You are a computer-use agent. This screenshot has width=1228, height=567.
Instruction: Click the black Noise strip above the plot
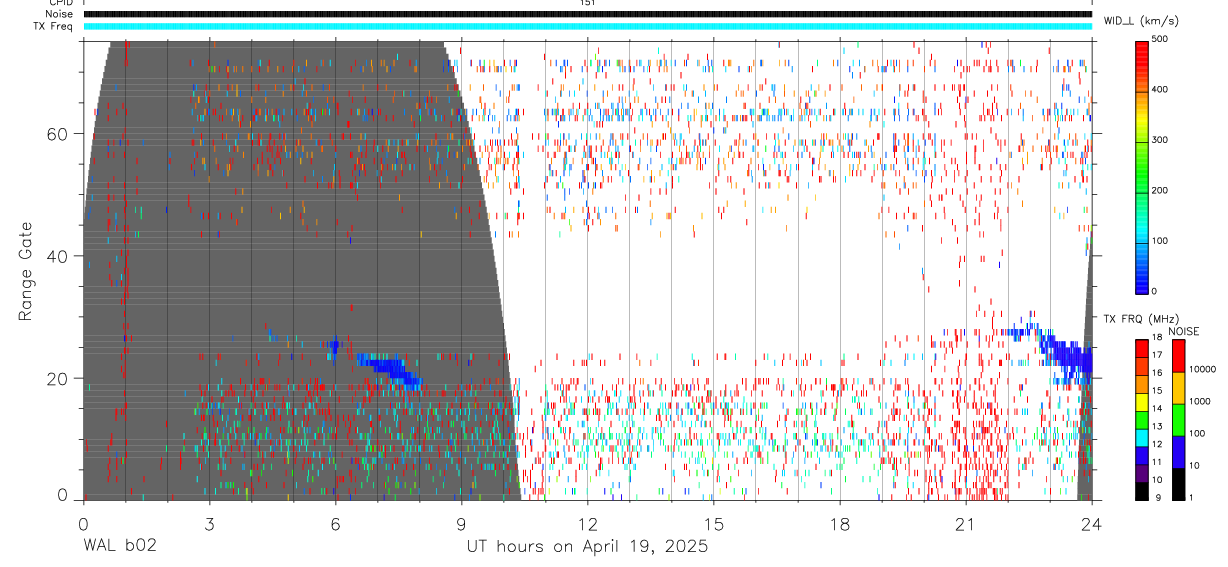click(x=587, y=14)
